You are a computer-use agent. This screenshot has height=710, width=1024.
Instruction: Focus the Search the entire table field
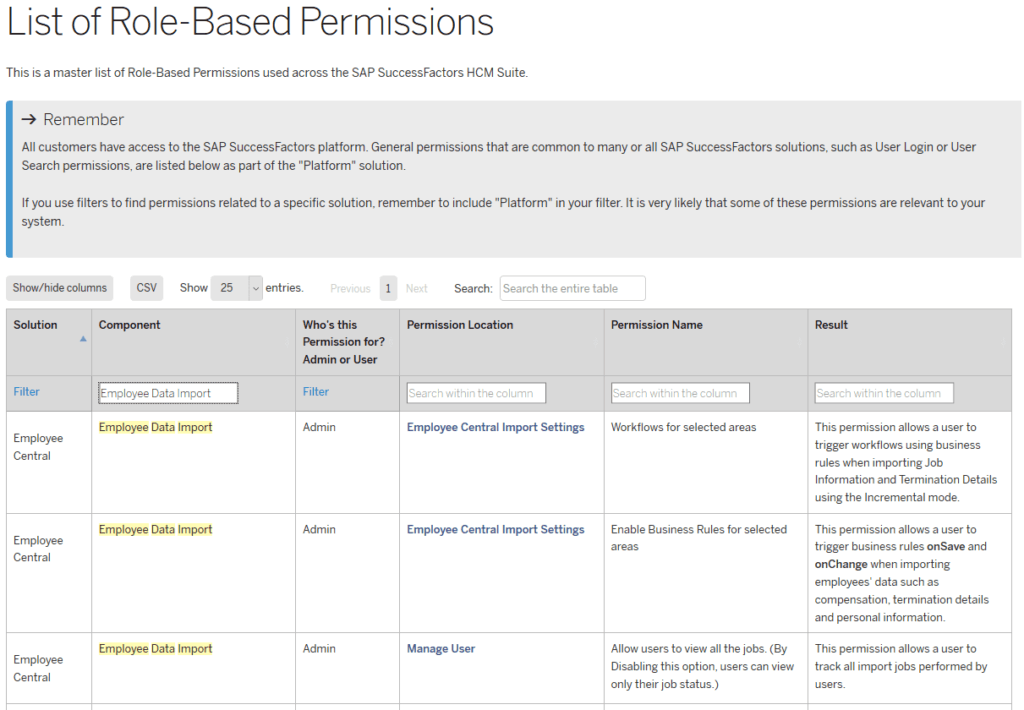[572, 288]
